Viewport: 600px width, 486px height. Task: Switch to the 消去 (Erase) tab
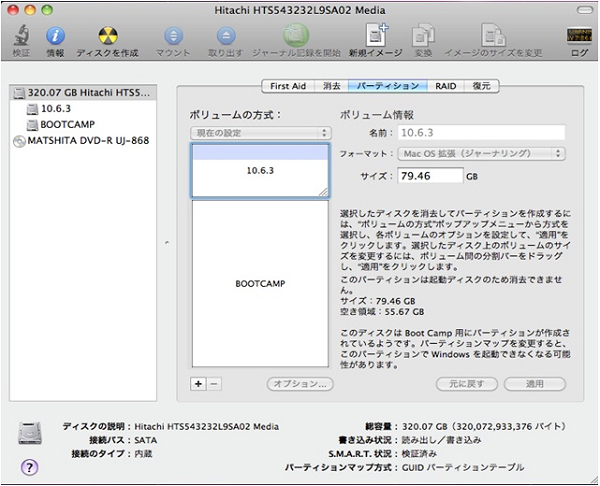tap(331, 86)
